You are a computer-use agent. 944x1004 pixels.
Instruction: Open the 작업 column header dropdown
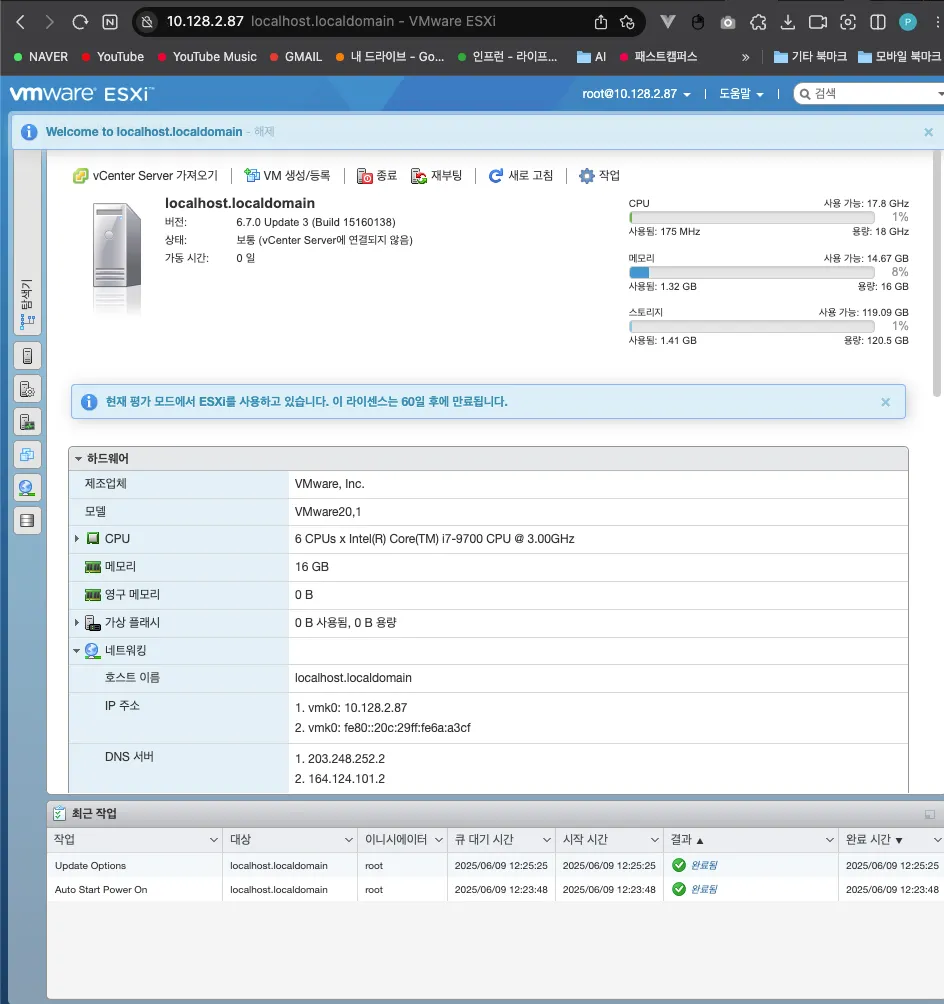tap(213, 839)
